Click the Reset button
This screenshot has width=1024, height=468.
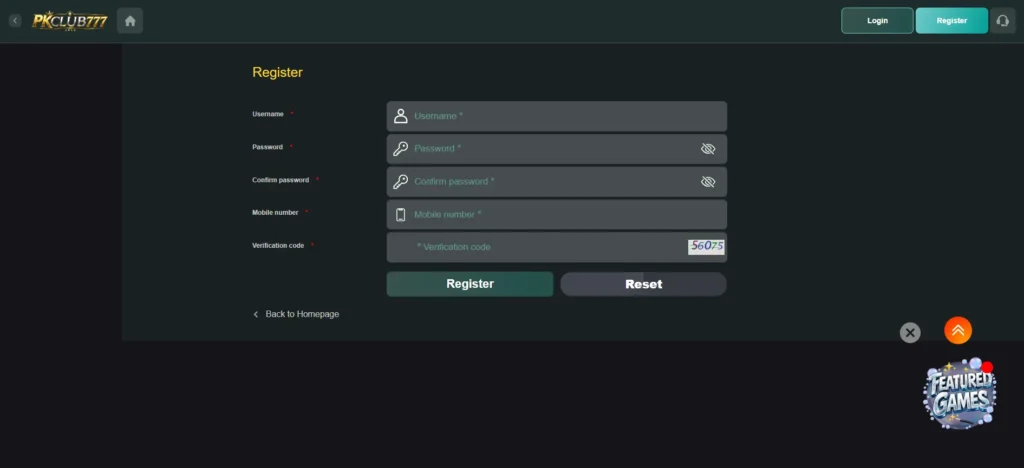[x=643, y=284]
